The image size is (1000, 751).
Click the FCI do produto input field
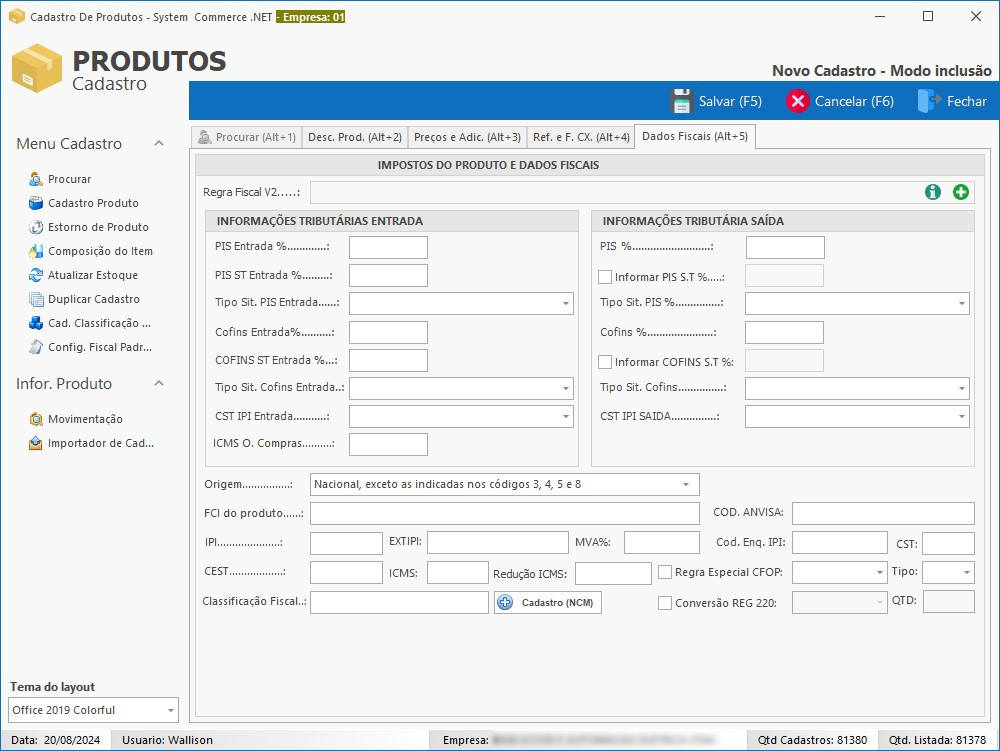pos(504,514)
